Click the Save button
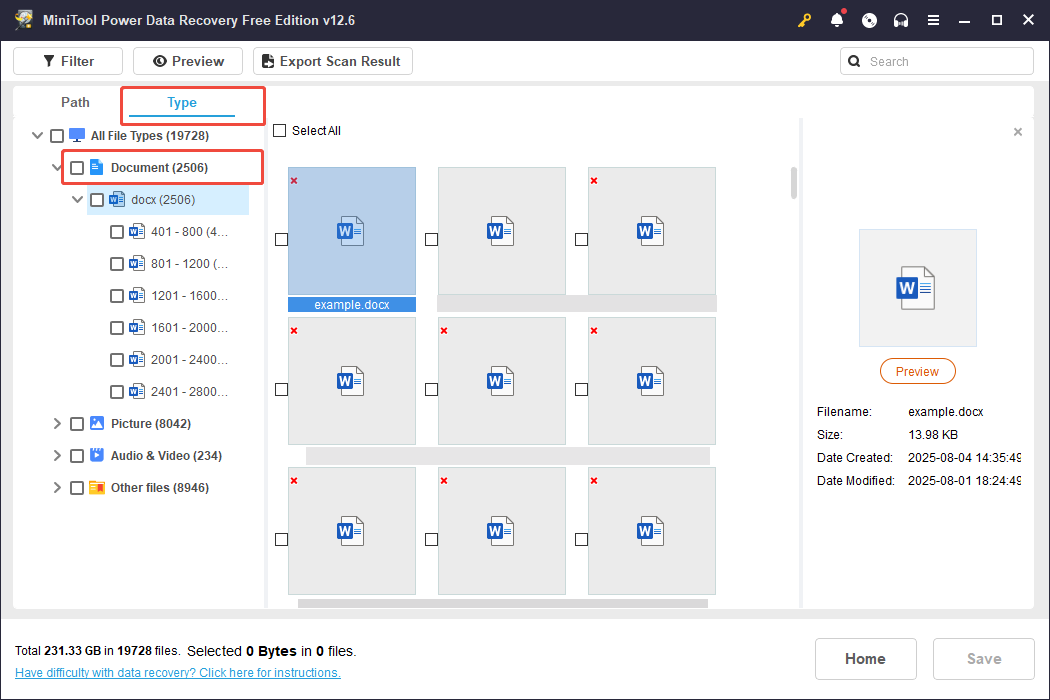 [984, 658]
